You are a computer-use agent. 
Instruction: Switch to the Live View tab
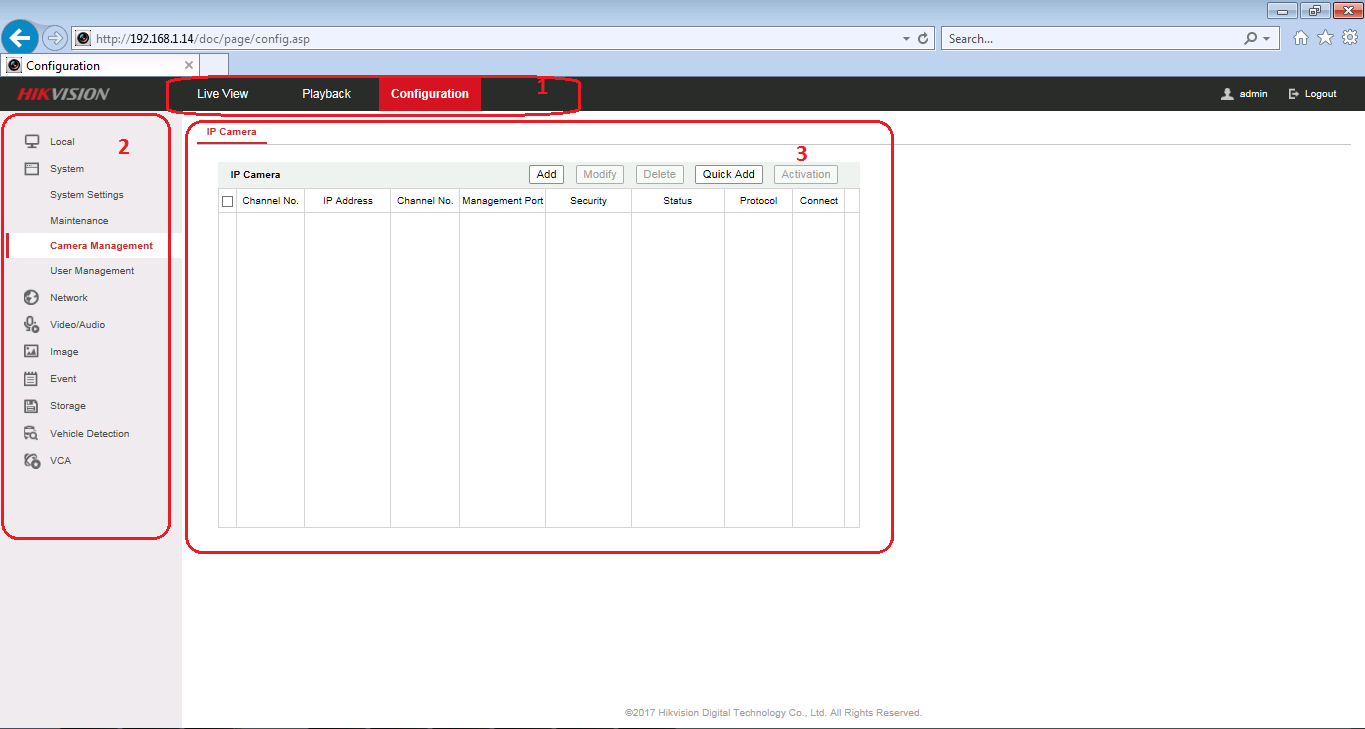pos(222,94)
